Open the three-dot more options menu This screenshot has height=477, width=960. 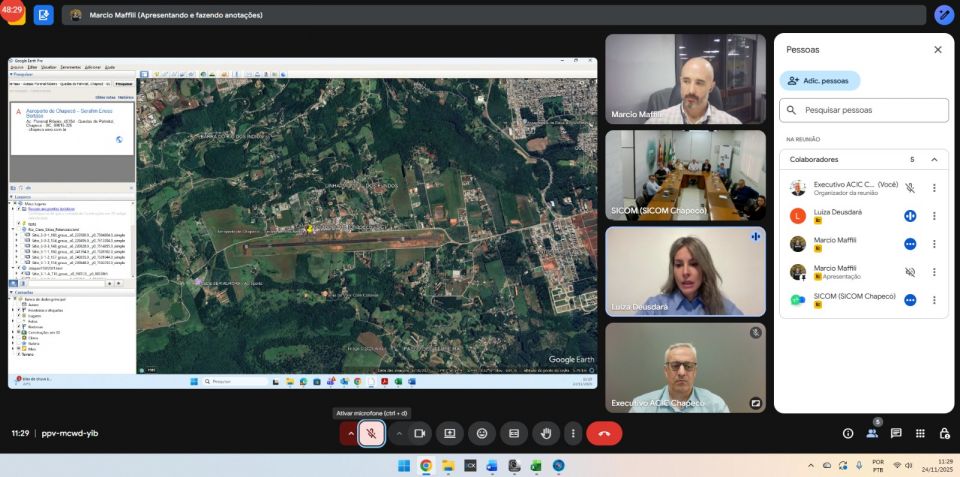click(572, 433)
